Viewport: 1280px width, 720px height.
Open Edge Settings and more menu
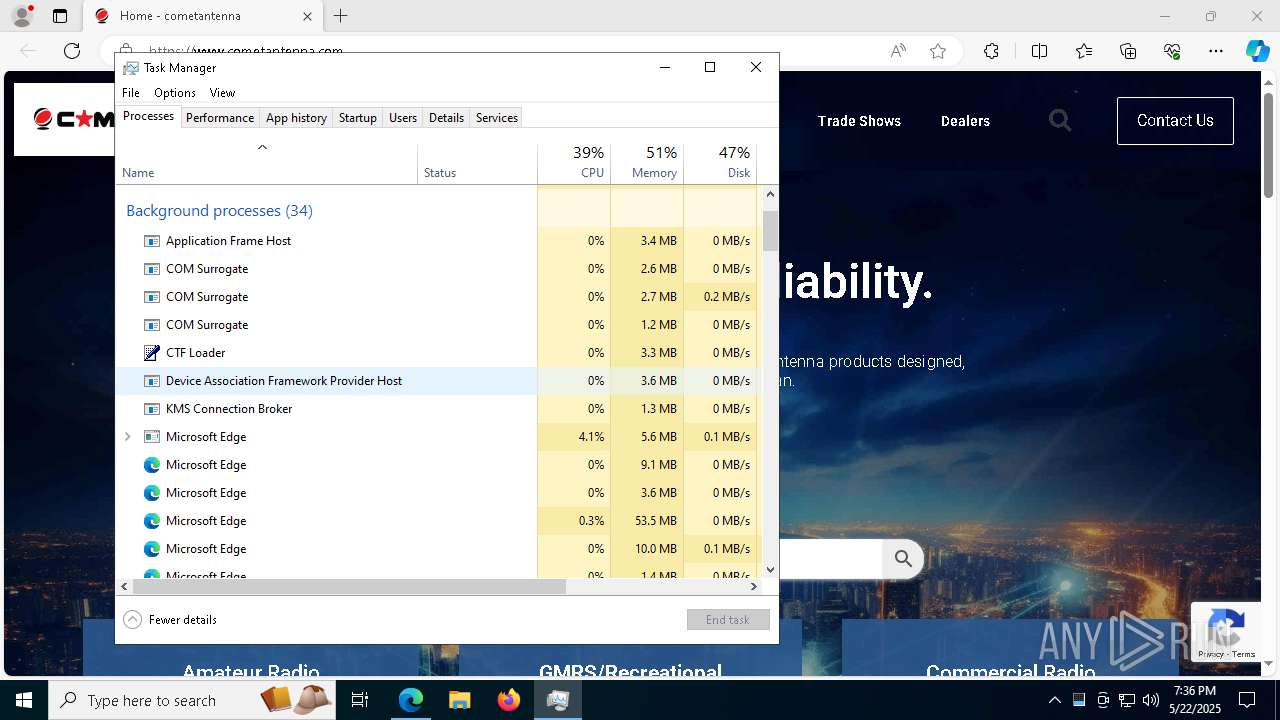click(1216, 51)
